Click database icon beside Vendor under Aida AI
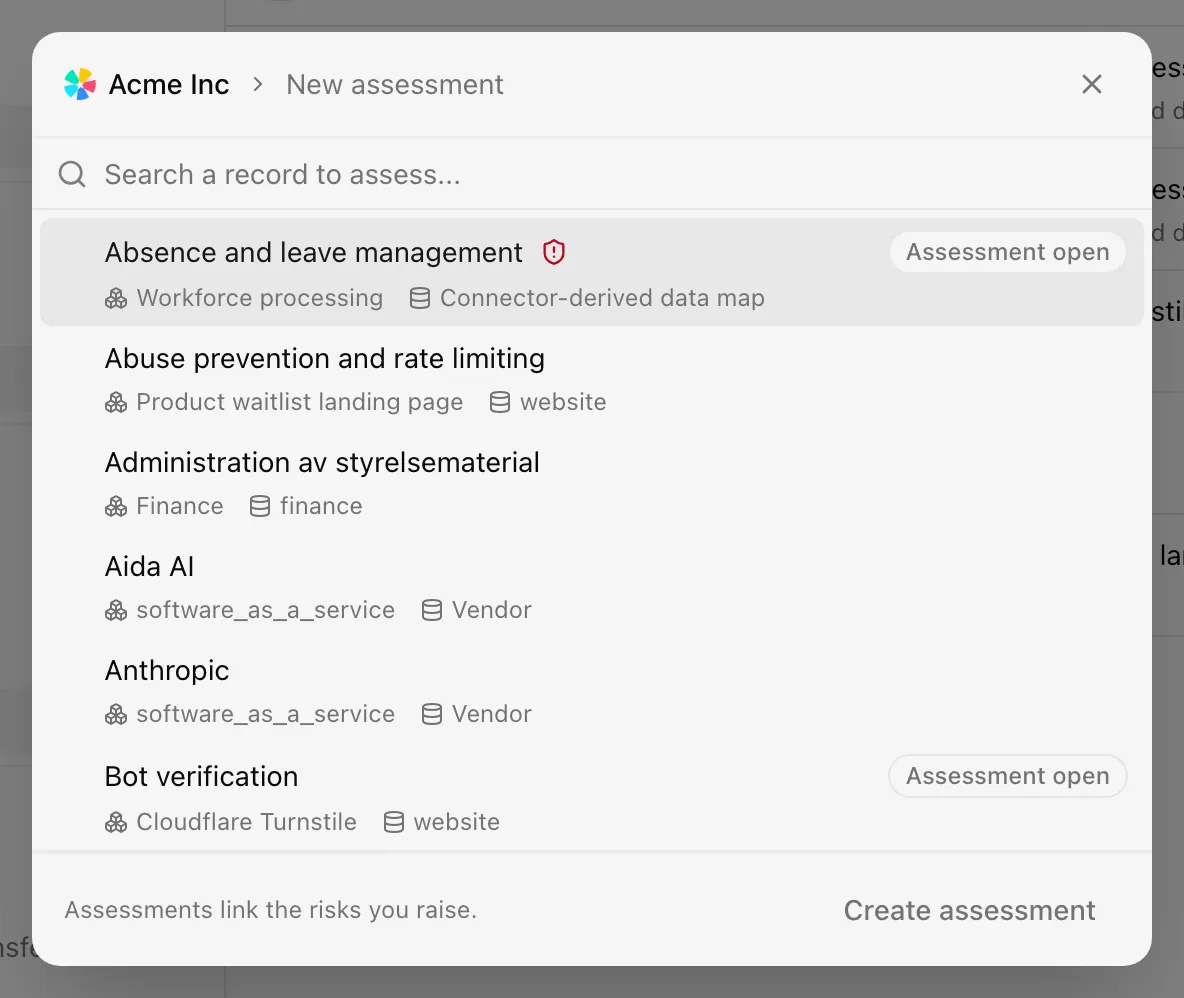 (x=432, y=611)
